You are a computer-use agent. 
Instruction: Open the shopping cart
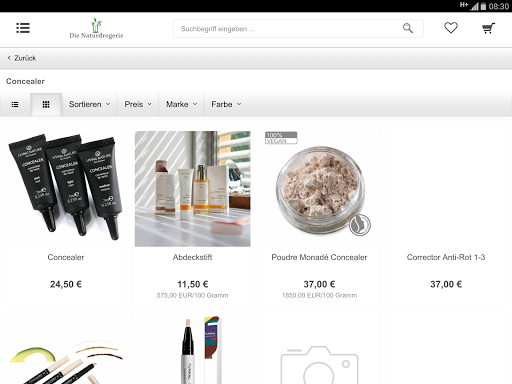[488, 28]
